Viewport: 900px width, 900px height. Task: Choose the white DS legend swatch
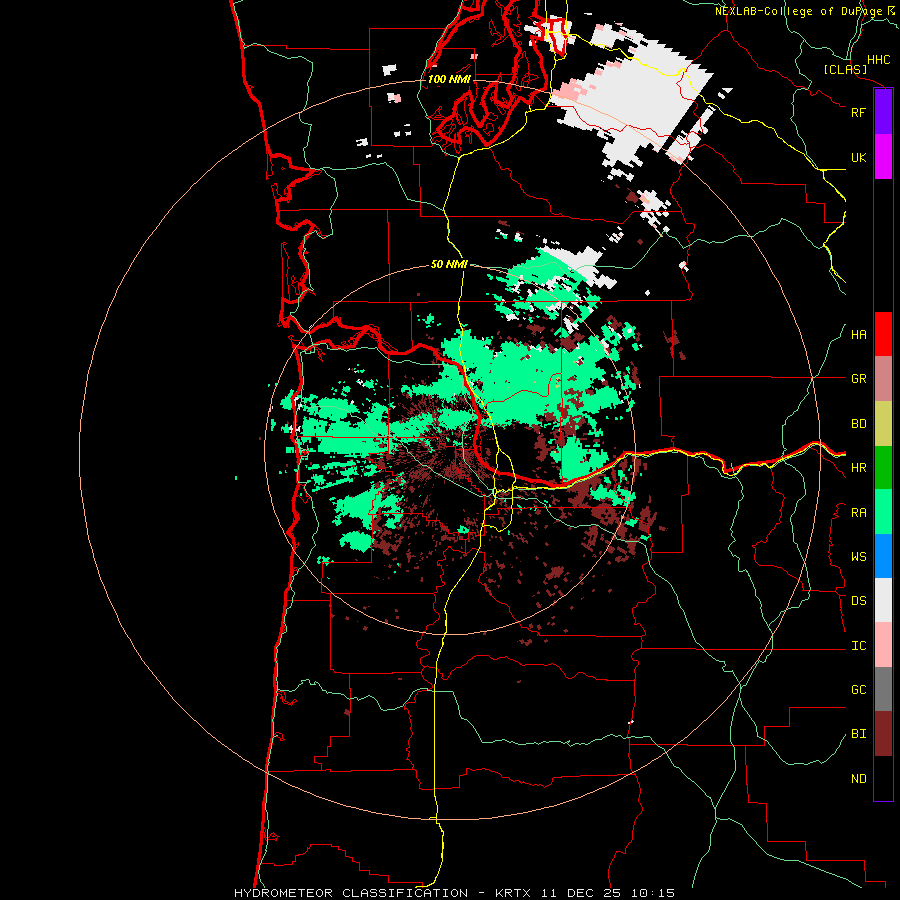coord(883,600)
